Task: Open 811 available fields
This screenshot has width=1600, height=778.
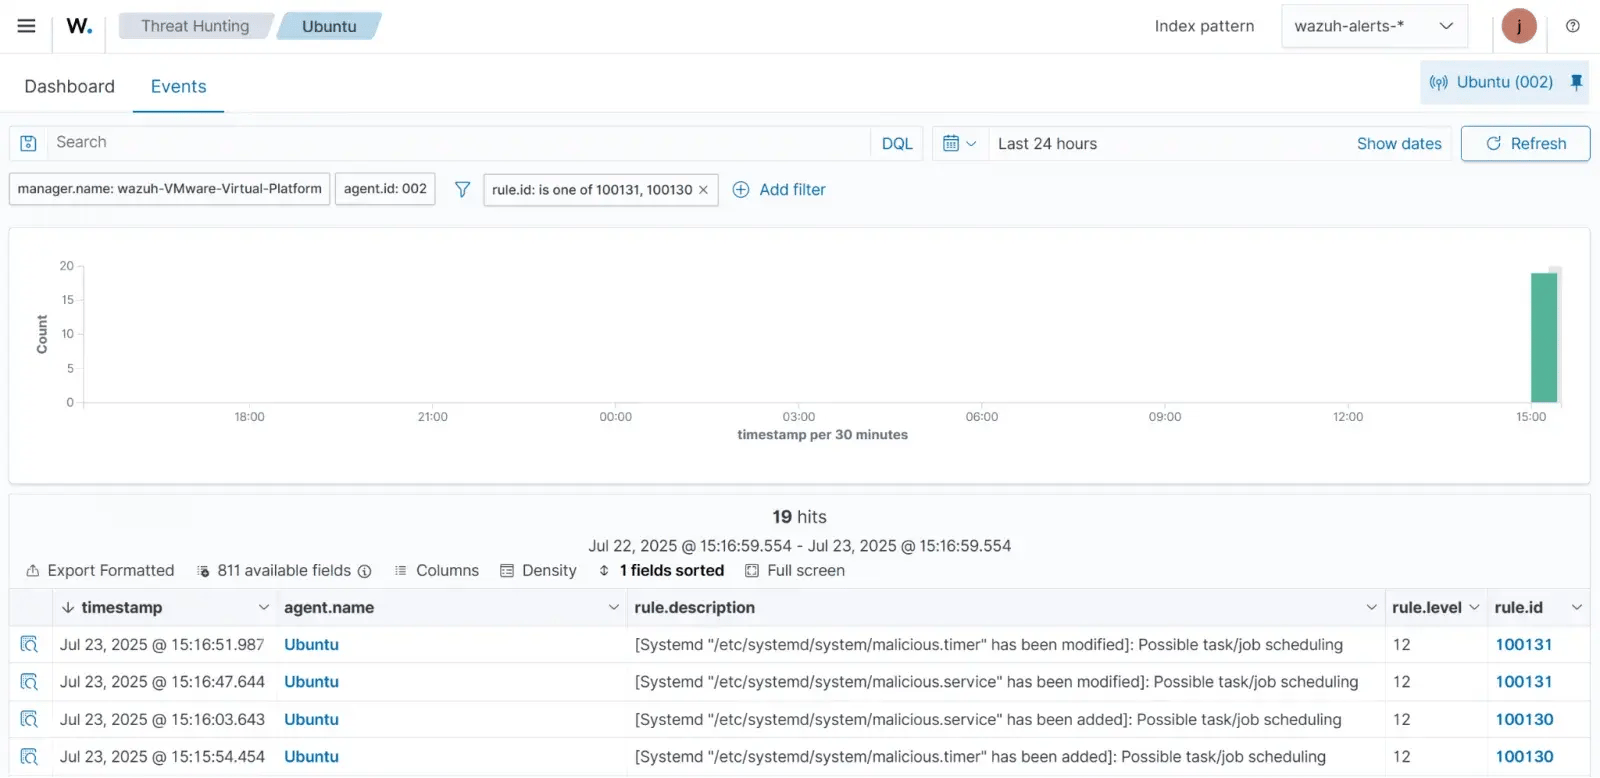Action: (x=275, y=570)
